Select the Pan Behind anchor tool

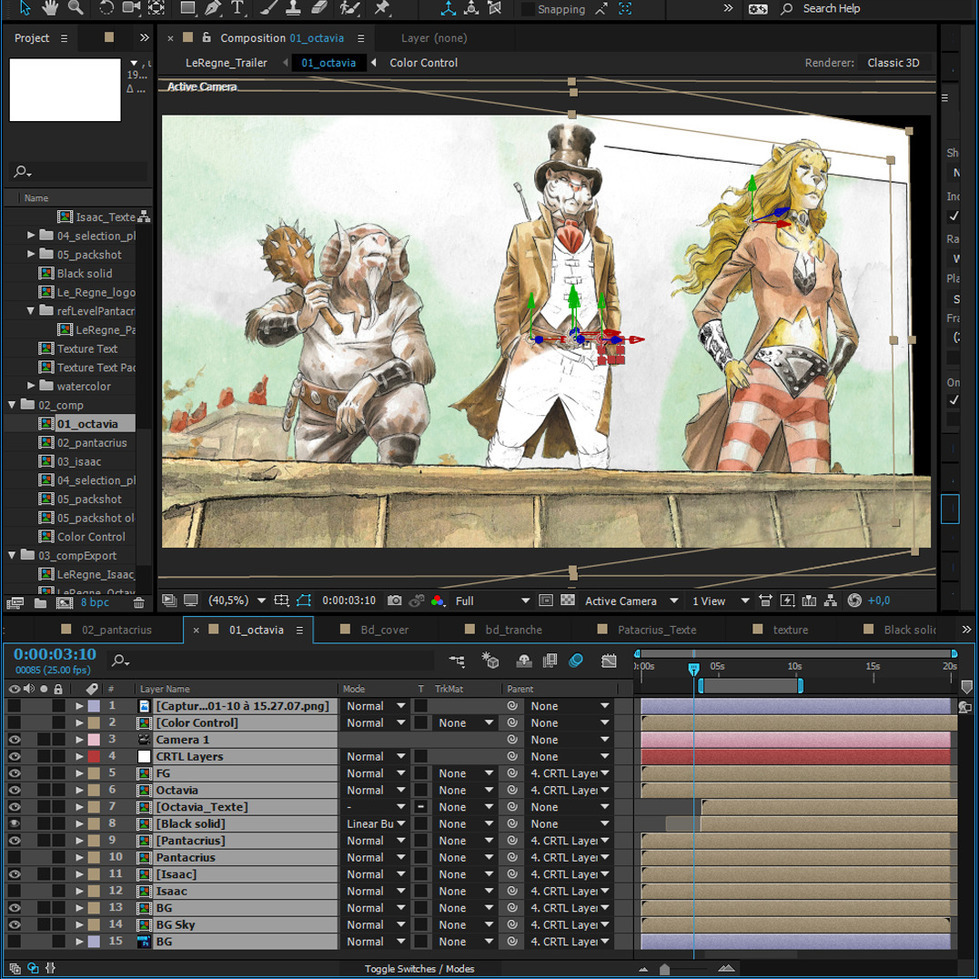(156, 8)
